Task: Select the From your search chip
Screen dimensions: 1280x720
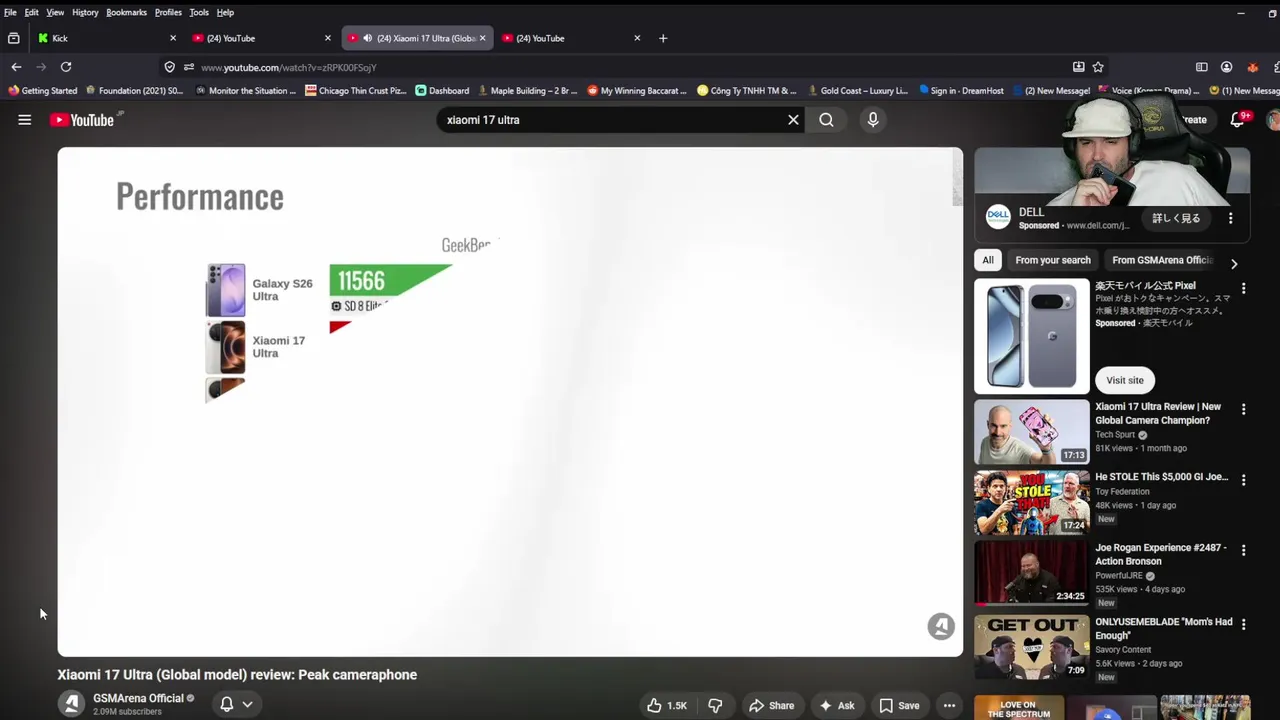Action: click(1053, 260)
